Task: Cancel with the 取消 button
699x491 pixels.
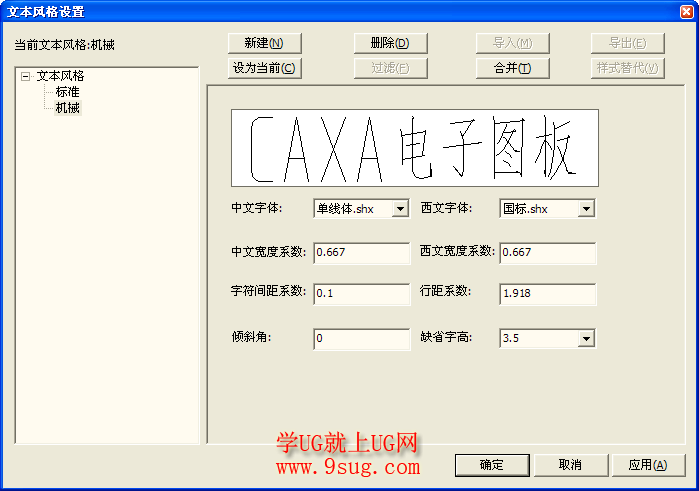Action: pyautogui.click(x=571, y=465)
